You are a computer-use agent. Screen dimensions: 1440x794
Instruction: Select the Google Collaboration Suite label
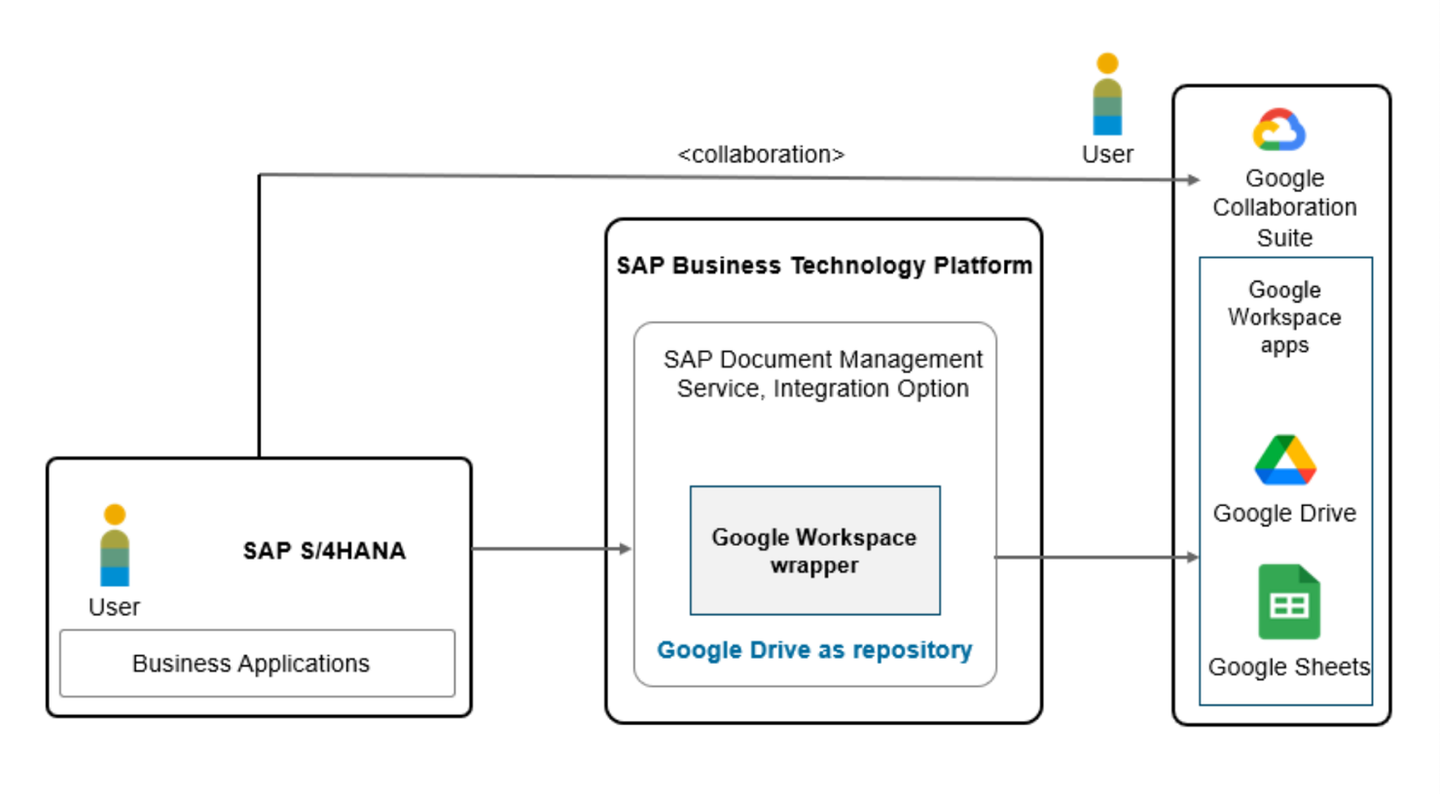(x=1285, y=208)
